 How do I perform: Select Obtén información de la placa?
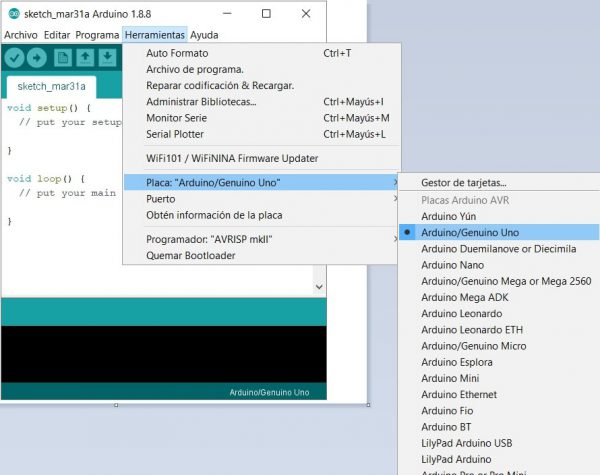click(262, 215)
